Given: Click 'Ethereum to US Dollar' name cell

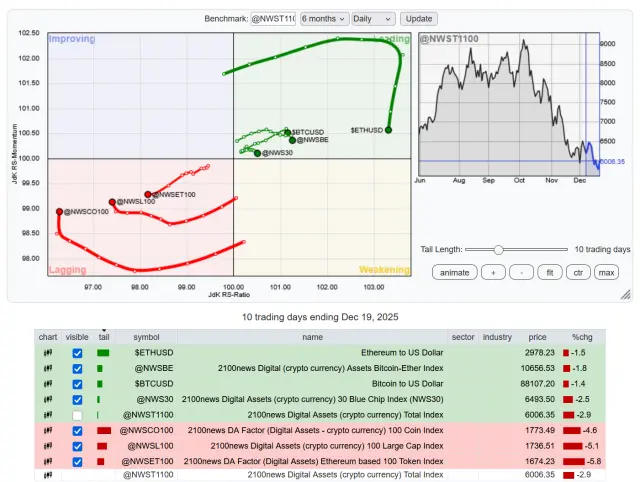Looking at the screenshot, I should 402,353.
